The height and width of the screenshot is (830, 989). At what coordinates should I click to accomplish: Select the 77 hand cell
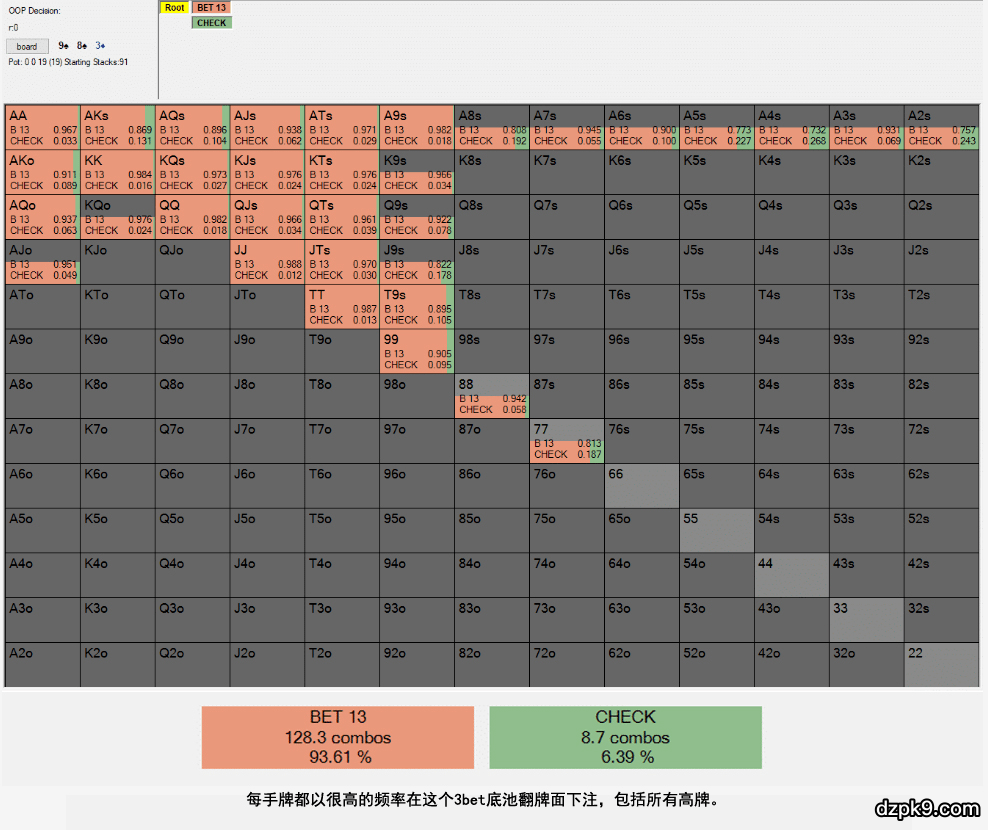(x=566, y=441)
